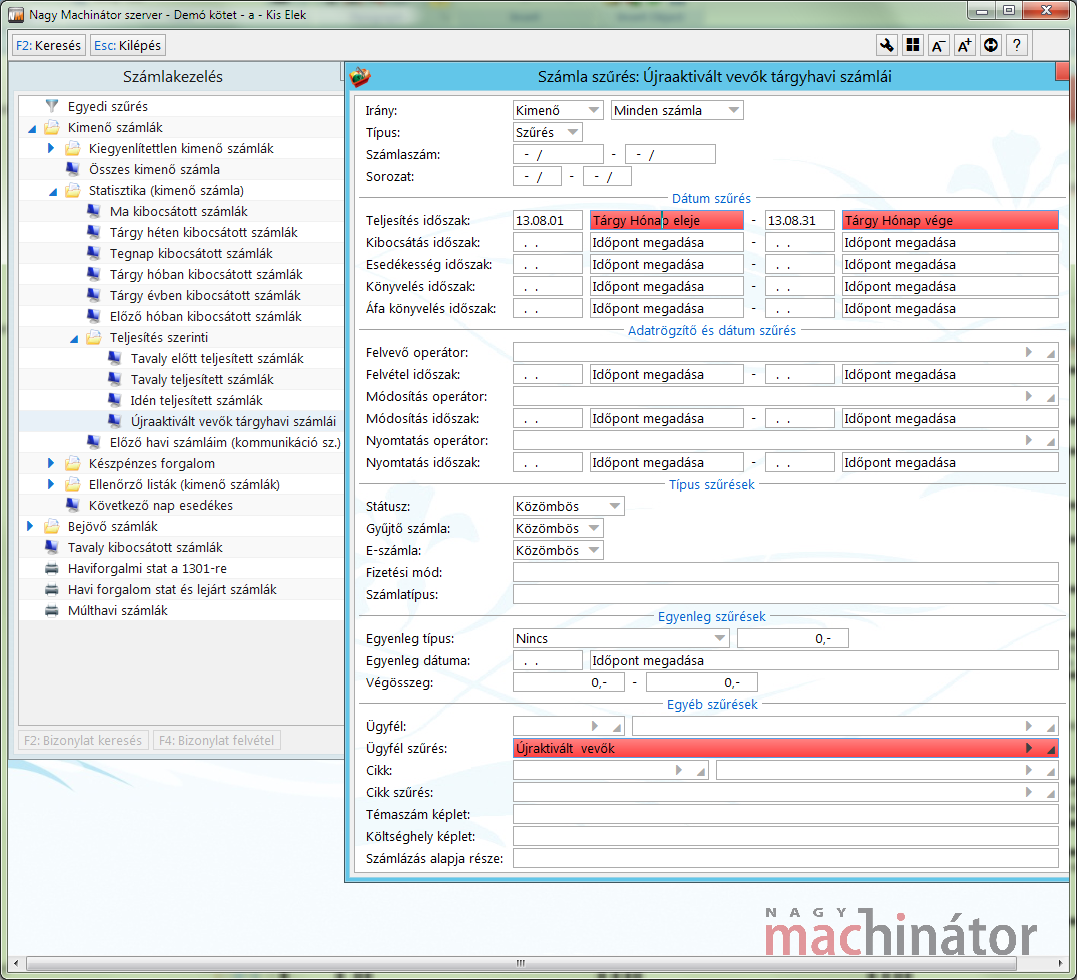The height and width of the screenshot is (980, 1077).
Task: Open help with the question mark icon
Action: (x=1016, y=45)
